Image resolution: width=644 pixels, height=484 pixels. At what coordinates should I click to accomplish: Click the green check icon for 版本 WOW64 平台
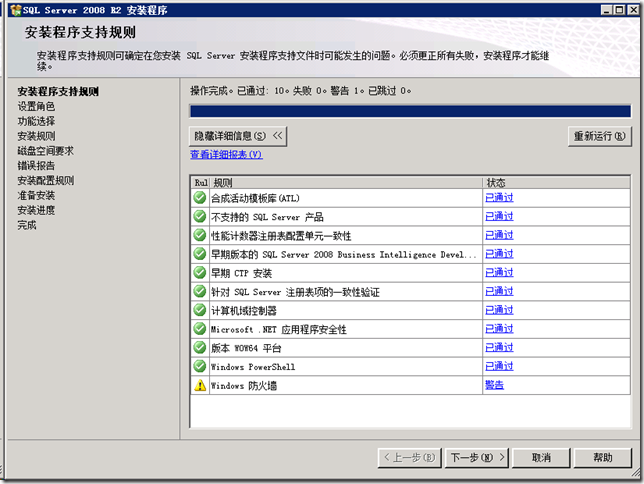coord(200,348)
